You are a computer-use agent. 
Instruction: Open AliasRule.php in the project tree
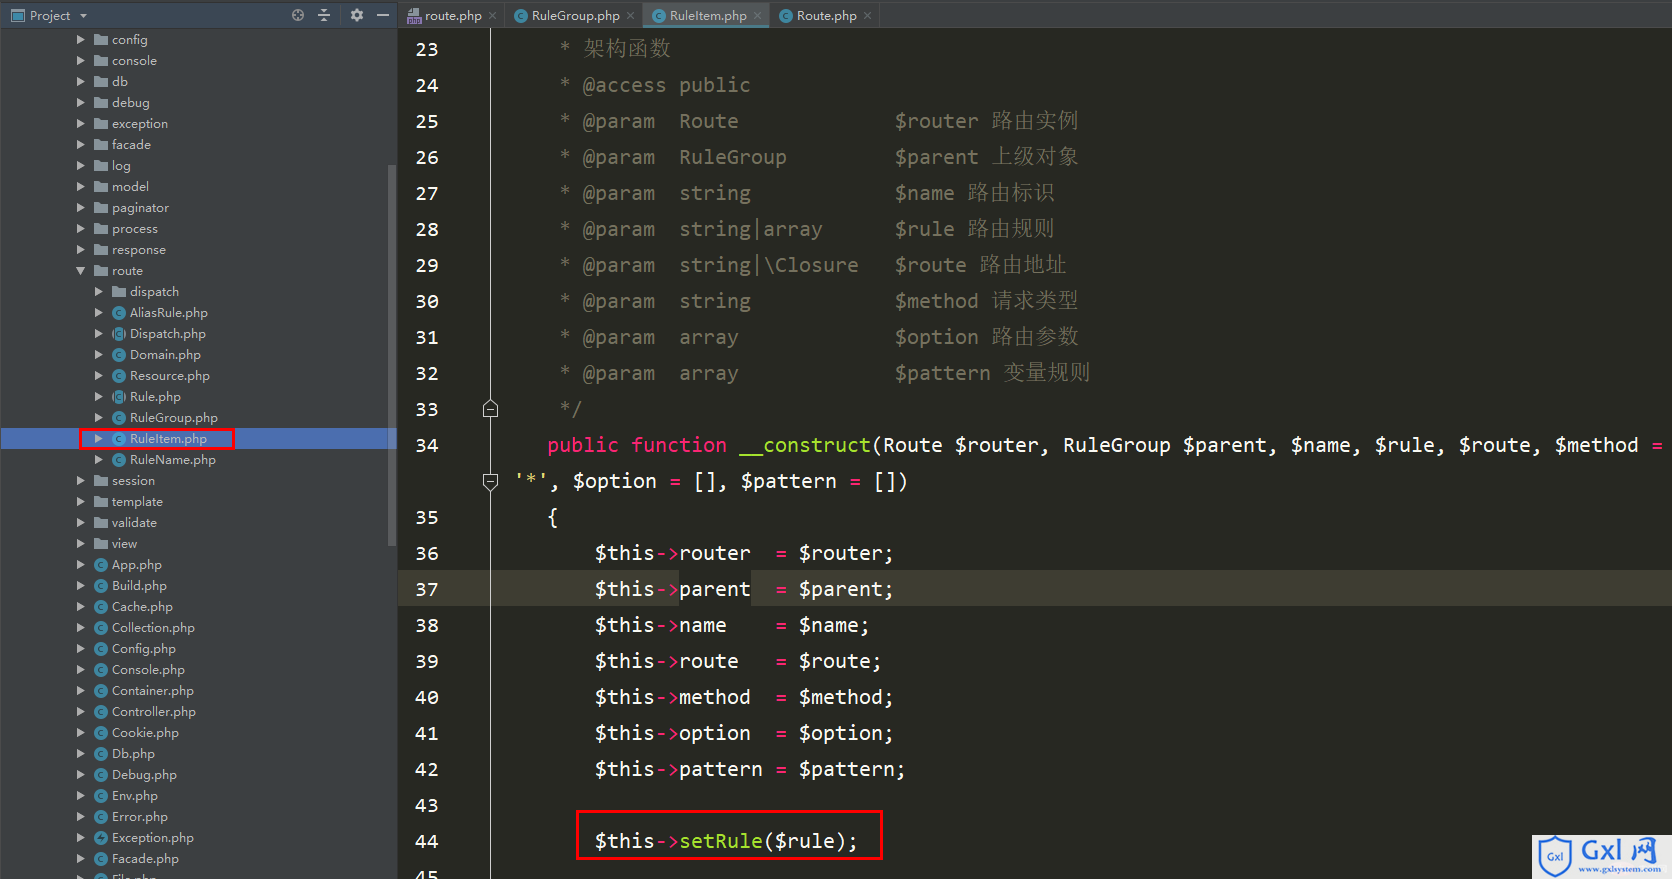click(x=168, y=313)
